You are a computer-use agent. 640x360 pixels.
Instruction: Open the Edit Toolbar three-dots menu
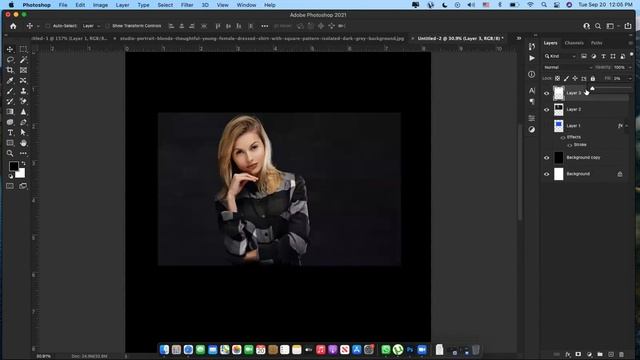[x=23, y=153]
